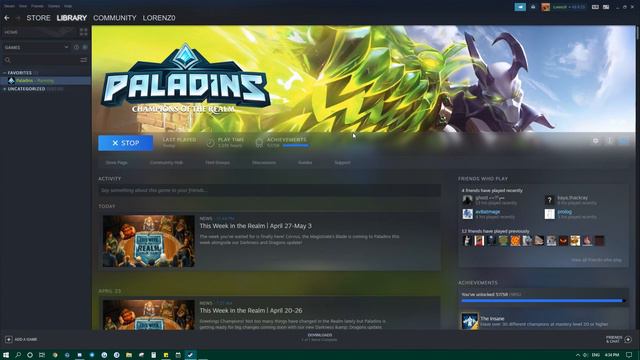This screenshot has width=640, height=360.
Task: Toggle the recent activity clock filter
Action: pos(76,47)
